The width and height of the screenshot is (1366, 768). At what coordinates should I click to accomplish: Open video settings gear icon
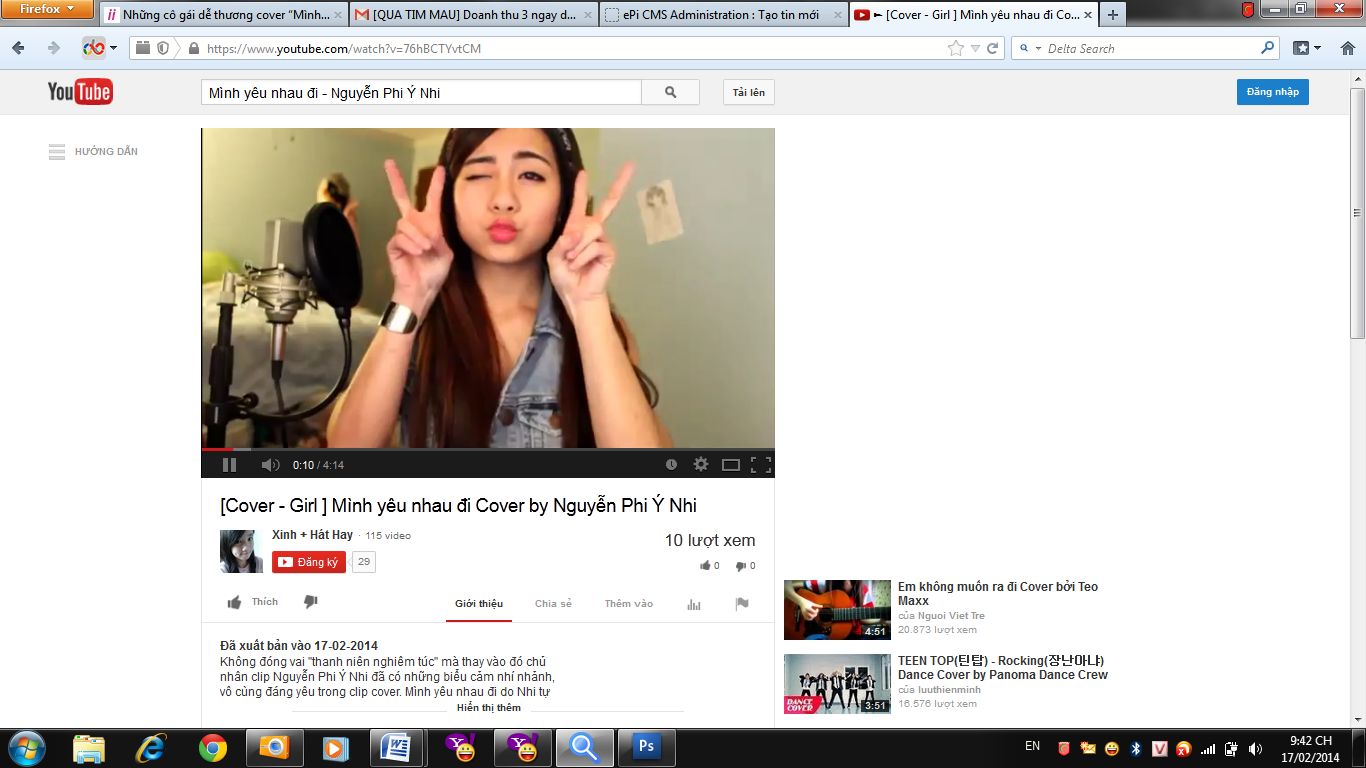click(701, 465)
